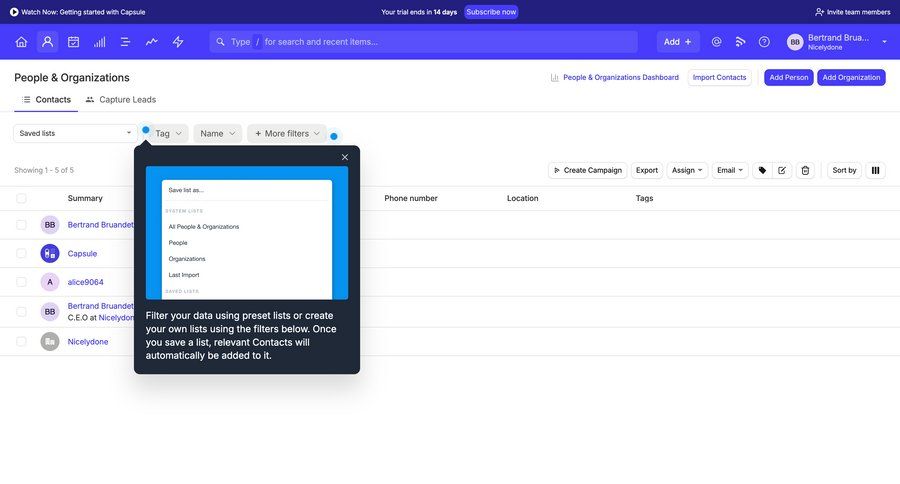Check the Capsule row checkbox
The height and width of the screenshot is (484, 900).
21,253
